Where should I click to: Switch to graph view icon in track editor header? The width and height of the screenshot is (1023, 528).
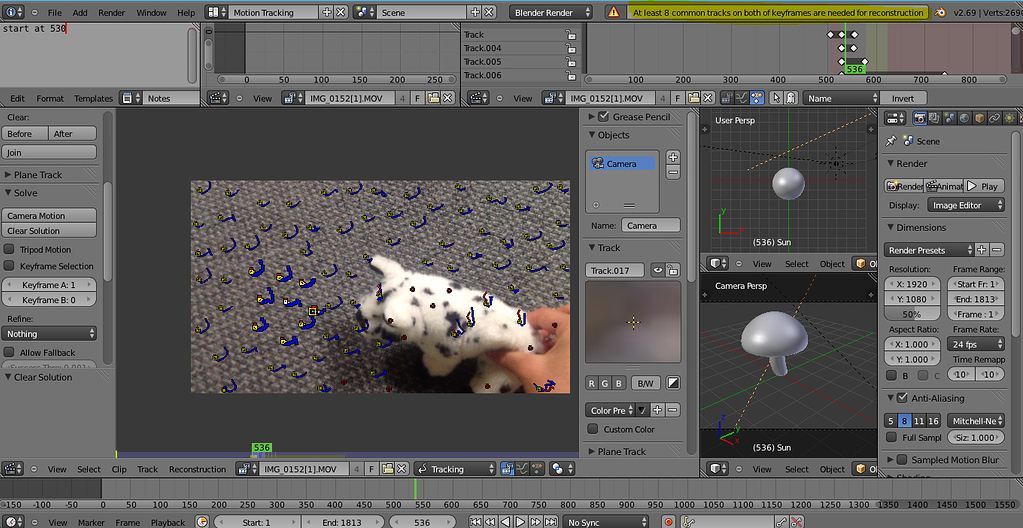(743, 98)
